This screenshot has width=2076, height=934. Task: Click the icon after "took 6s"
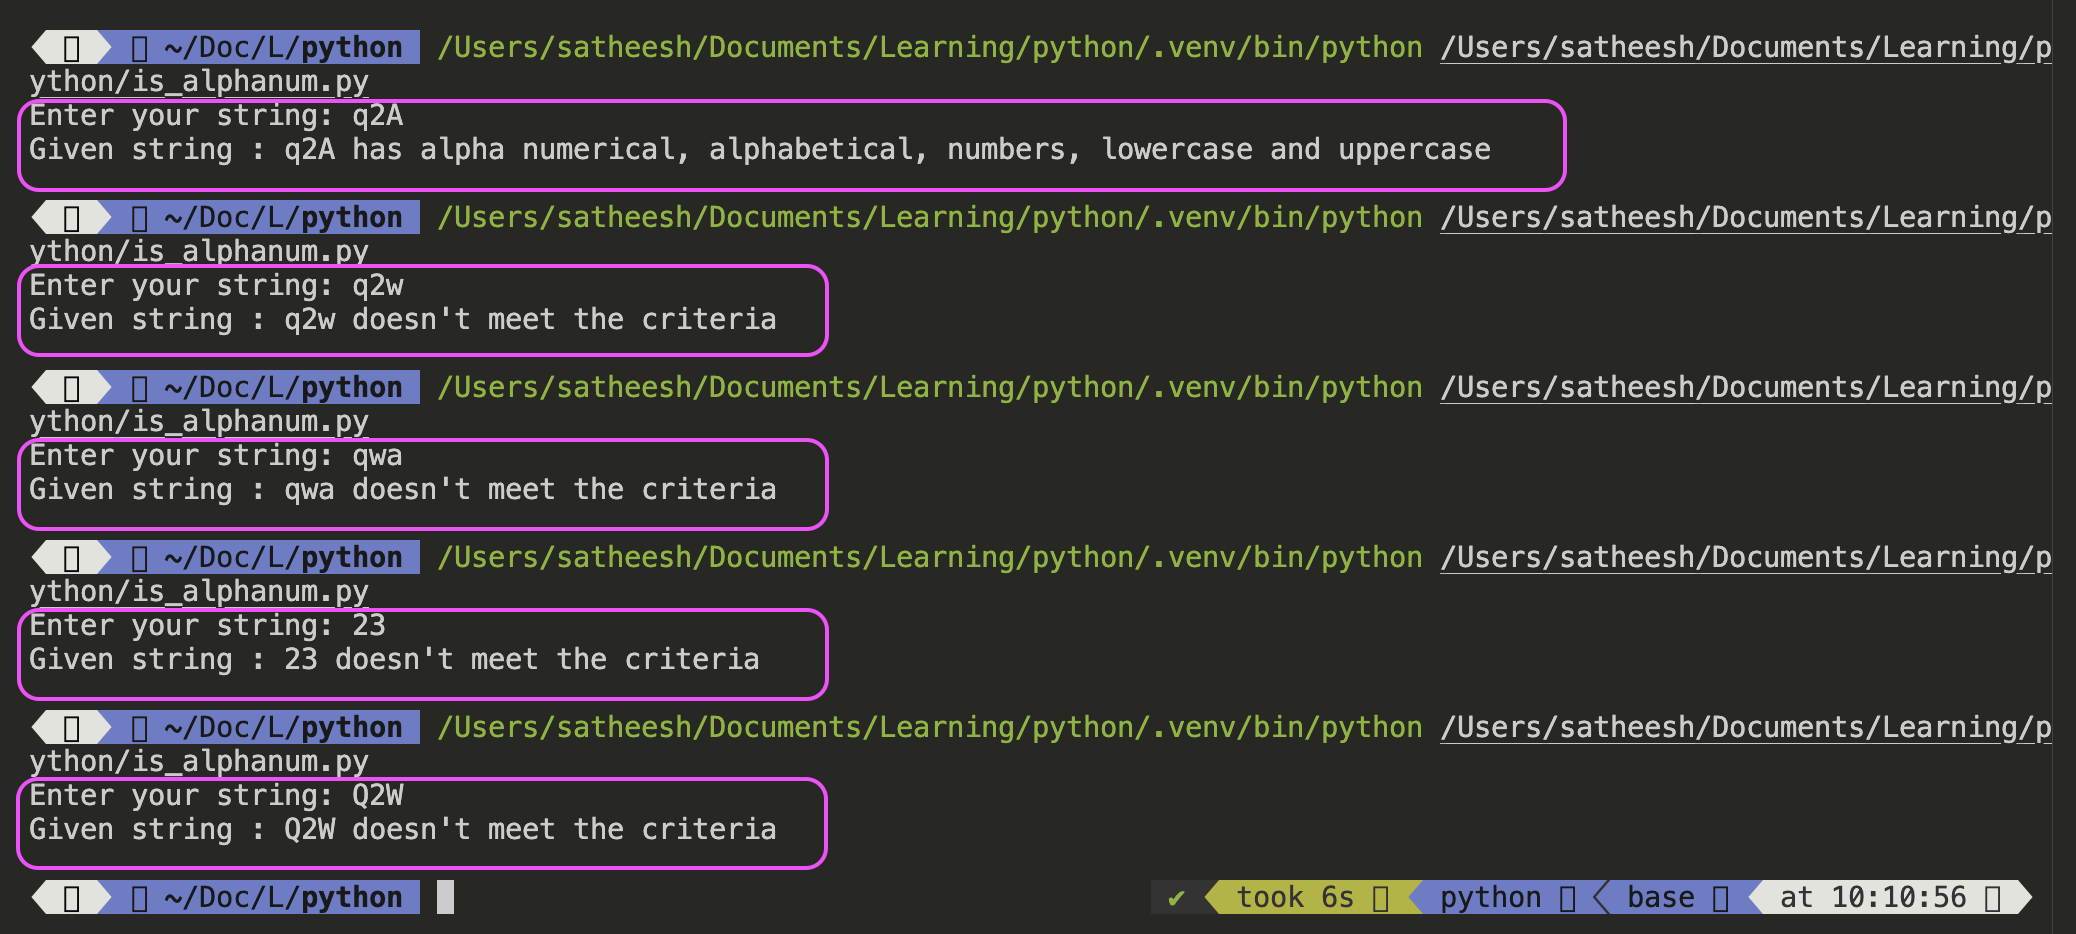coord(1381,898)
